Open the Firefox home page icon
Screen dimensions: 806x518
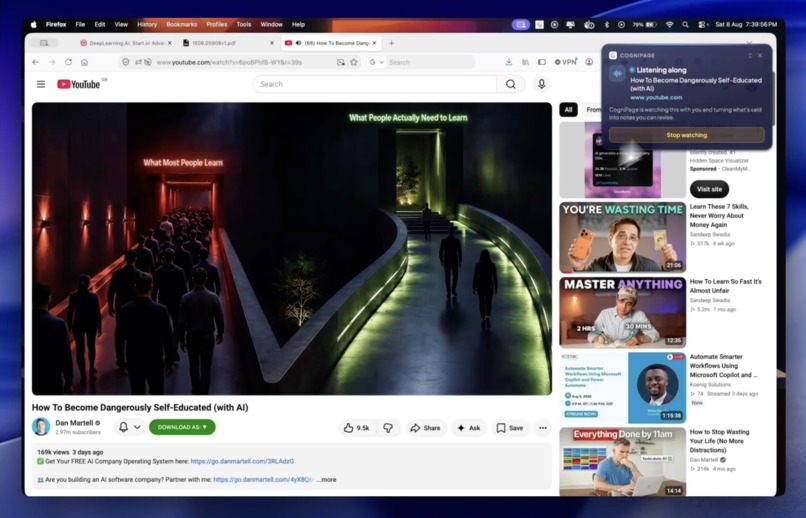(x=84, y=62)
